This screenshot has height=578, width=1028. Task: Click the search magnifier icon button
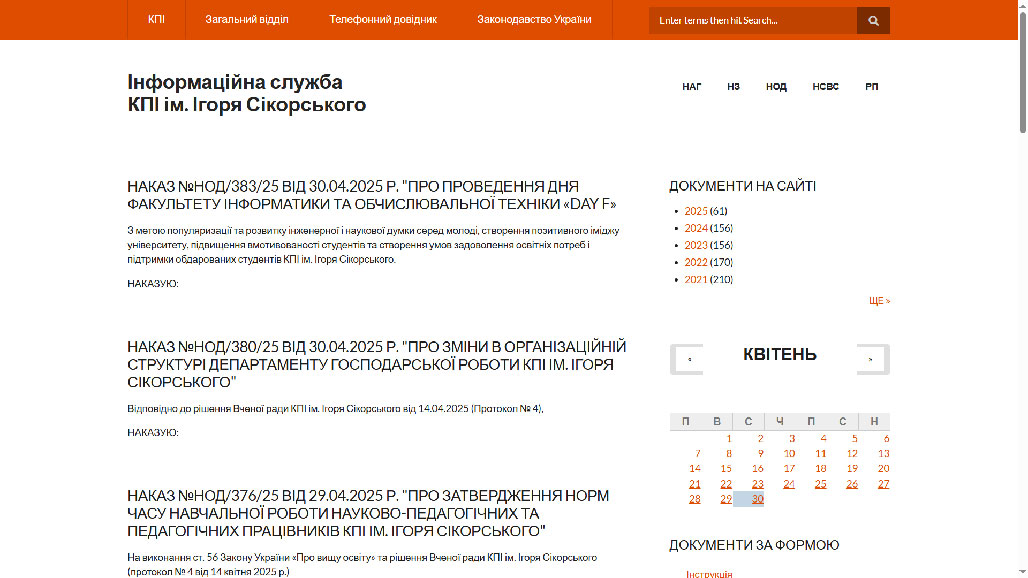[873, 20]
